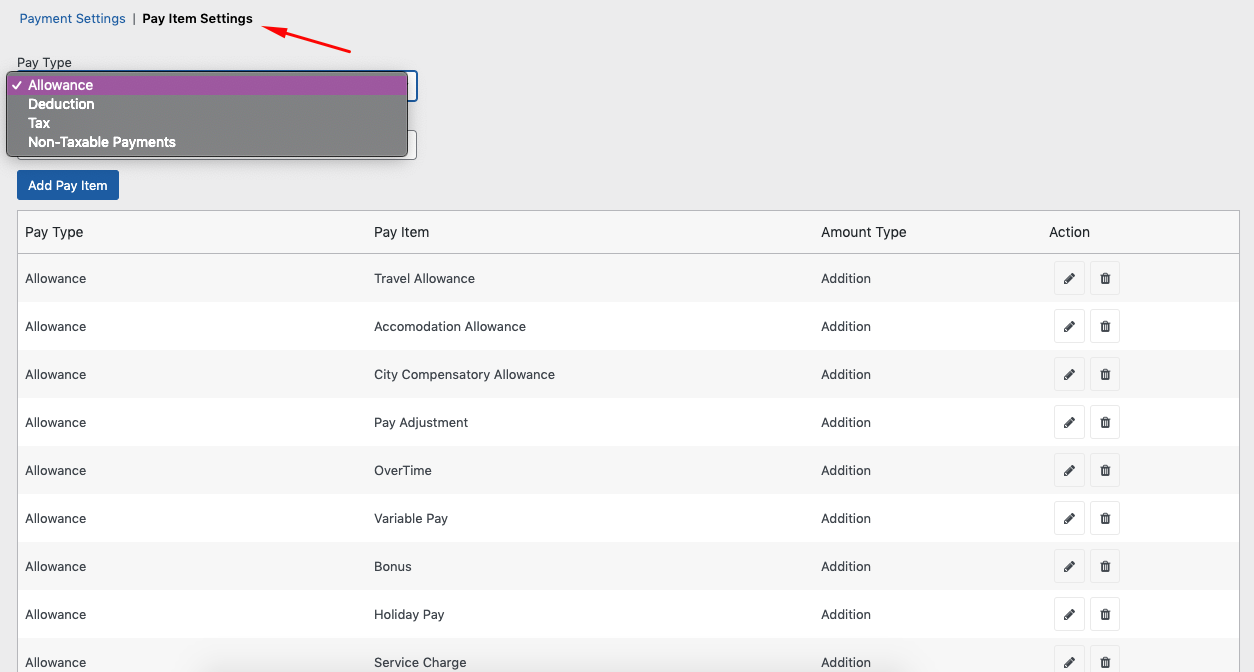The width and height of the screenshot is (1254, 672).
Task: Edit the Pay Adjustment item
Action: click(x=1069, y=422)
